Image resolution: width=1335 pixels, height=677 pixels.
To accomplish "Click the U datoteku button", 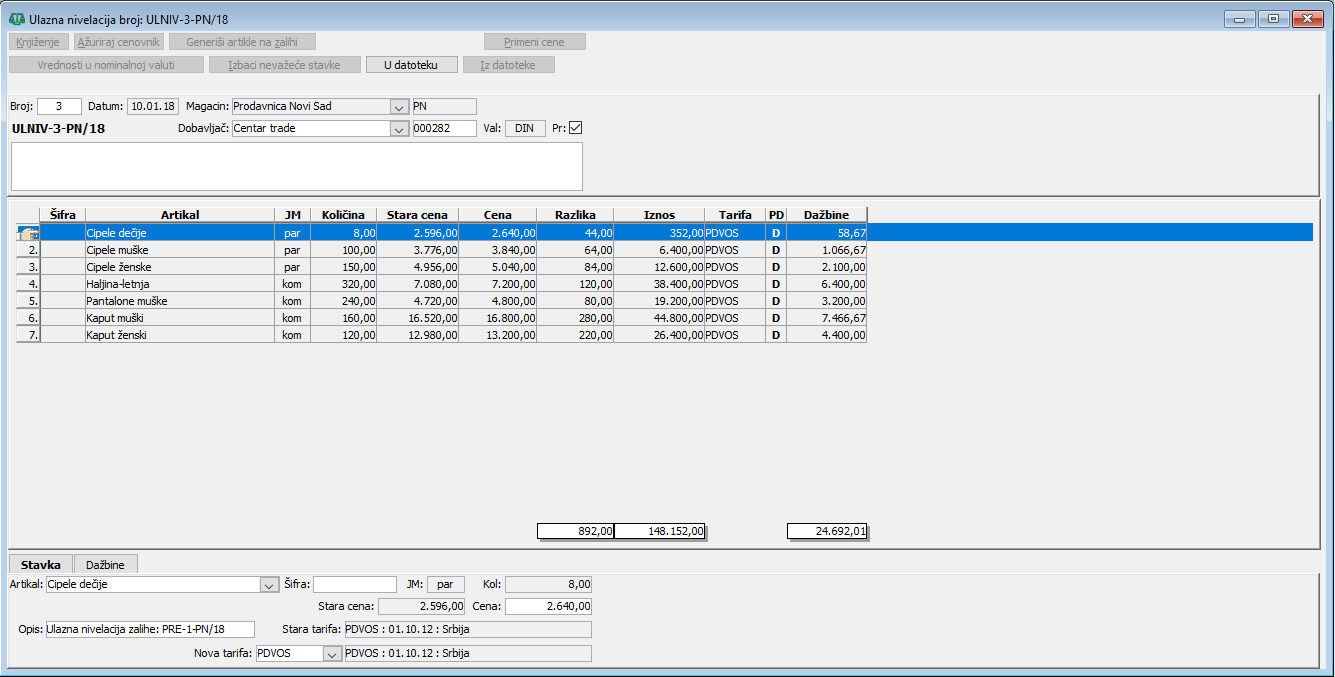I will coord(412,65).
